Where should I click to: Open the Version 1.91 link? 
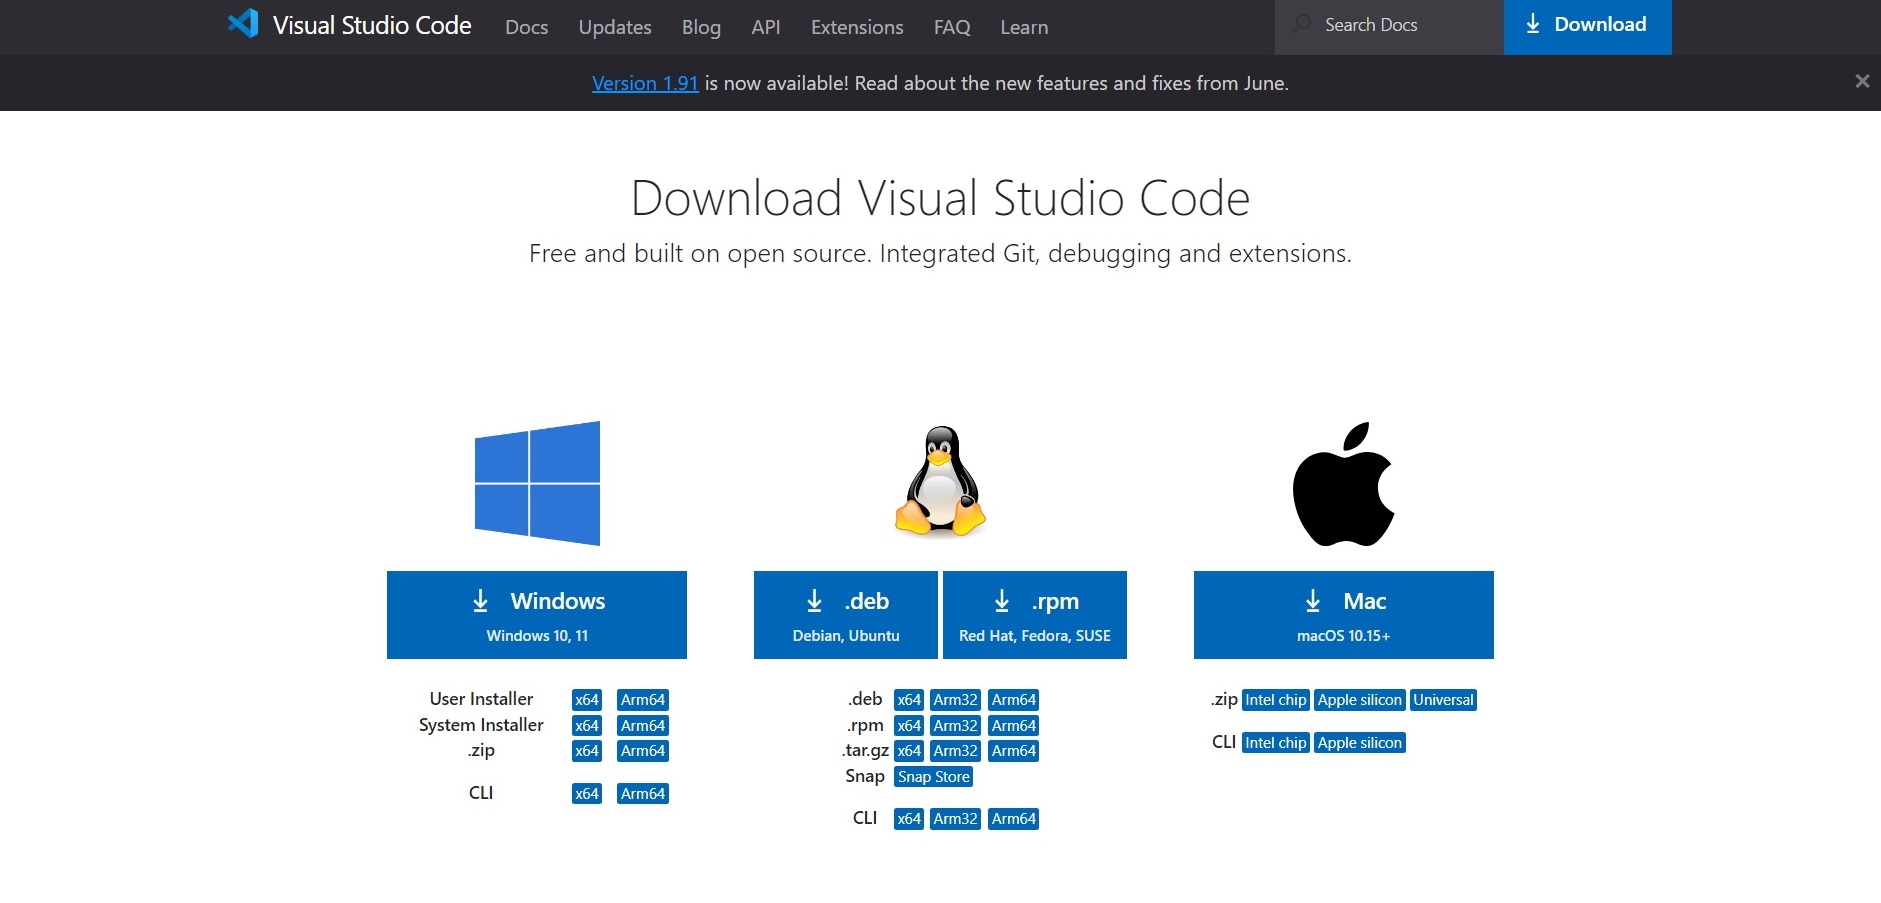[x=645, y=83]
